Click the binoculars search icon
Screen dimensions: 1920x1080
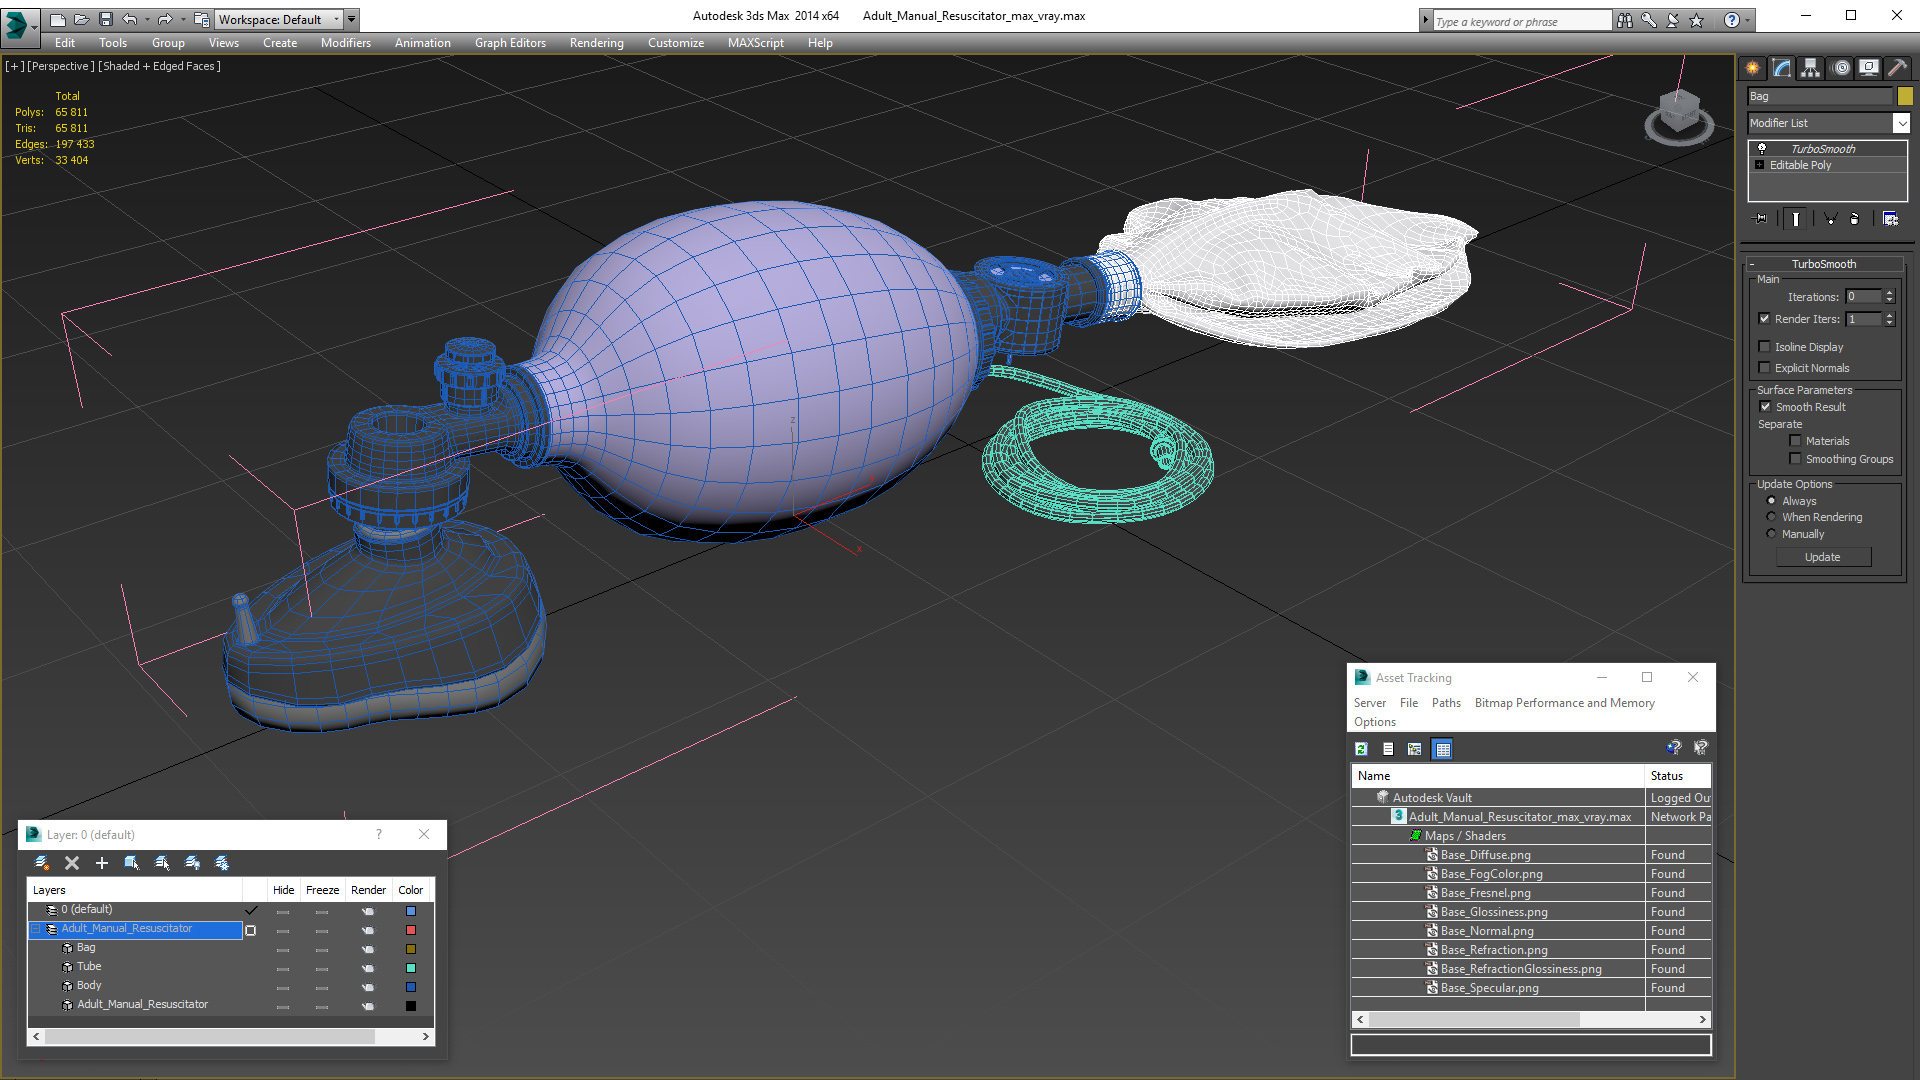click(x=1624, y=20)
